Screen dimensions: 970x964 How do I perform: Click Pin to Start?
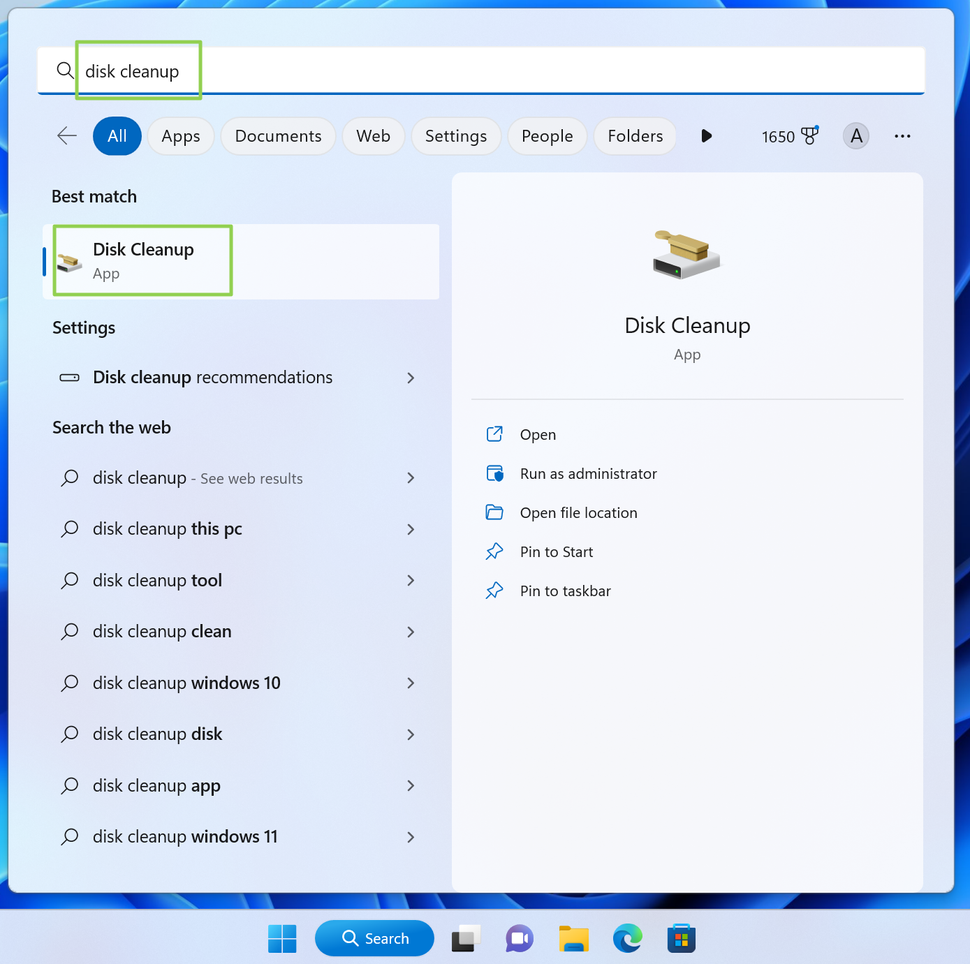pyautogui.click(x=556, y=551)
